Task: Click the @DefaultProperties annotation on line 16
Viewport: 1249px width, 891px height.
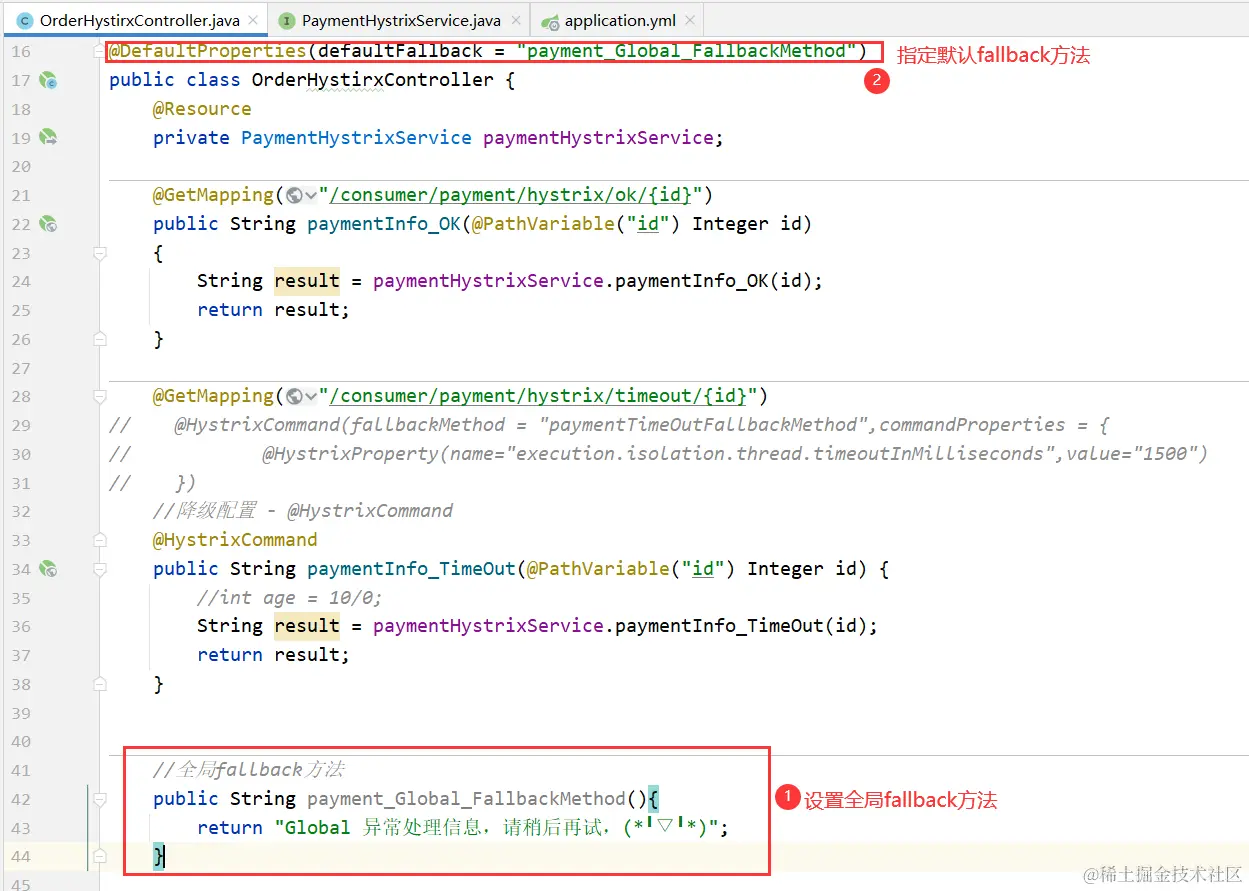Action: click(x=208, y=51)
